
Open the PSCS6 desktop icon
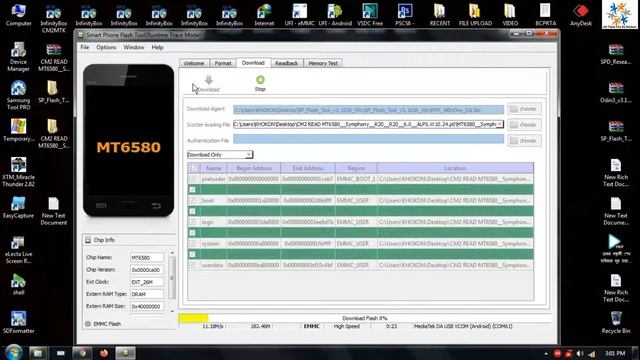click(404, 15)
